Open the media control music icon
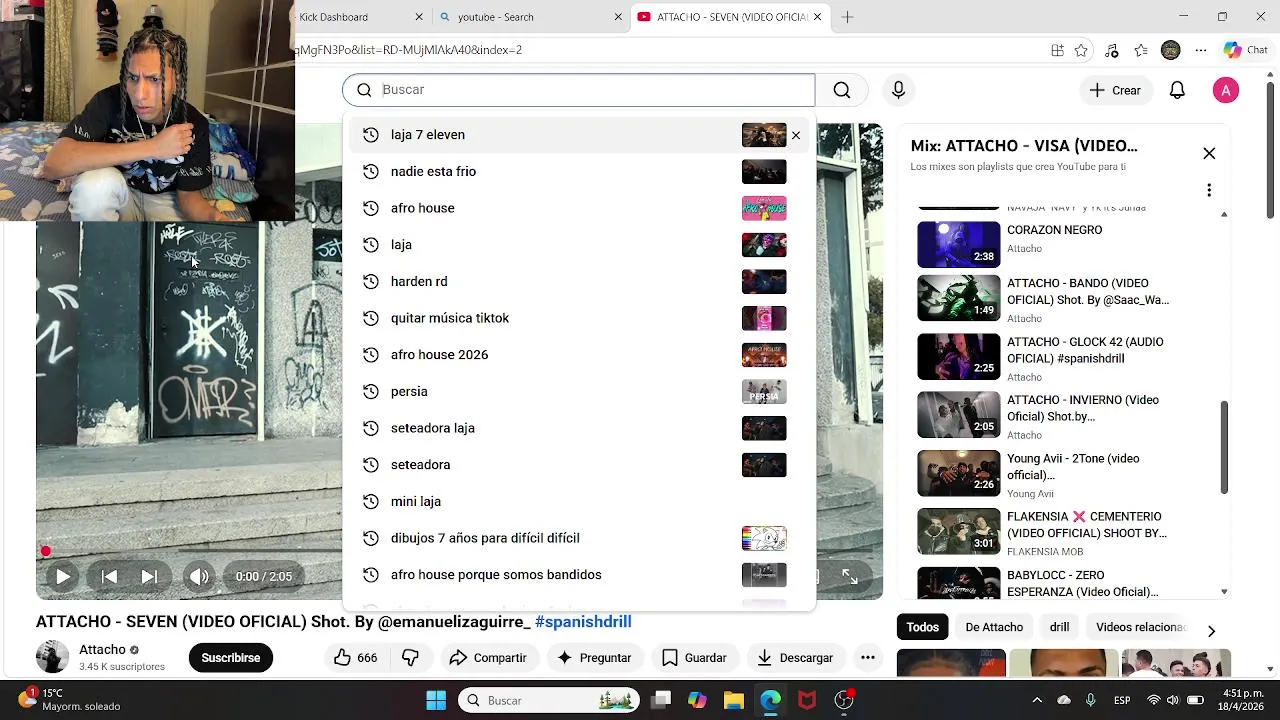This screenshot has width=1280, height=720. [x=1111, y=50]
